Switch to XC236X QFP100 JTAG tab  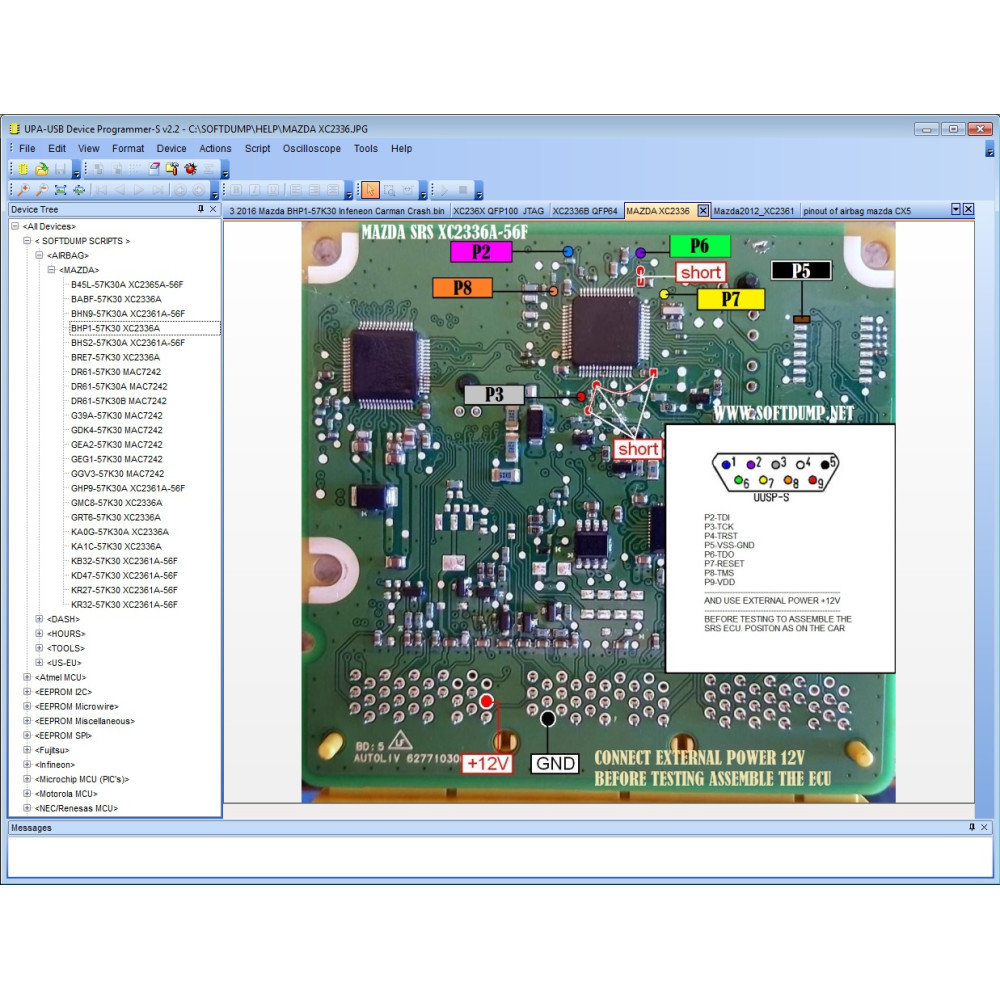pos(499,211)
